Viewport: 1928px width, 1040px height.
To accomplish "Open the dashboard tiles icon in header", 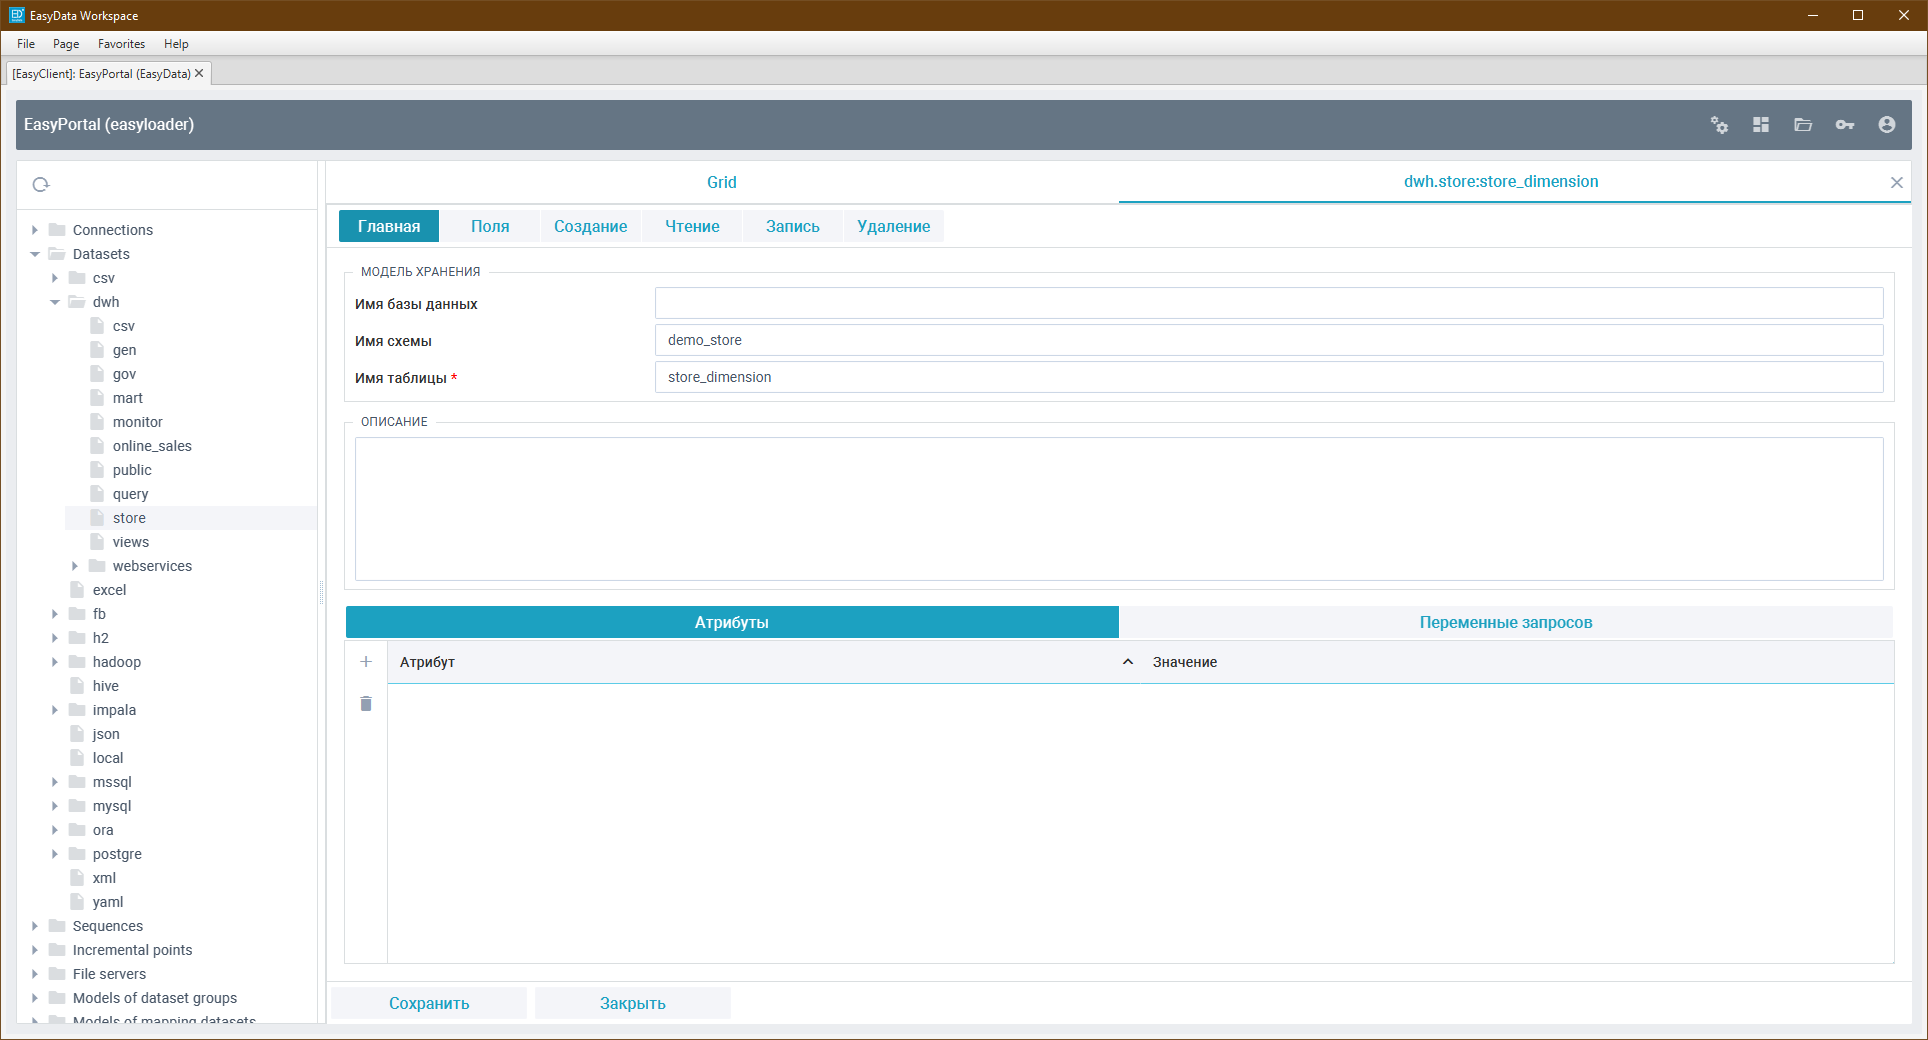I will point(1761,125).
